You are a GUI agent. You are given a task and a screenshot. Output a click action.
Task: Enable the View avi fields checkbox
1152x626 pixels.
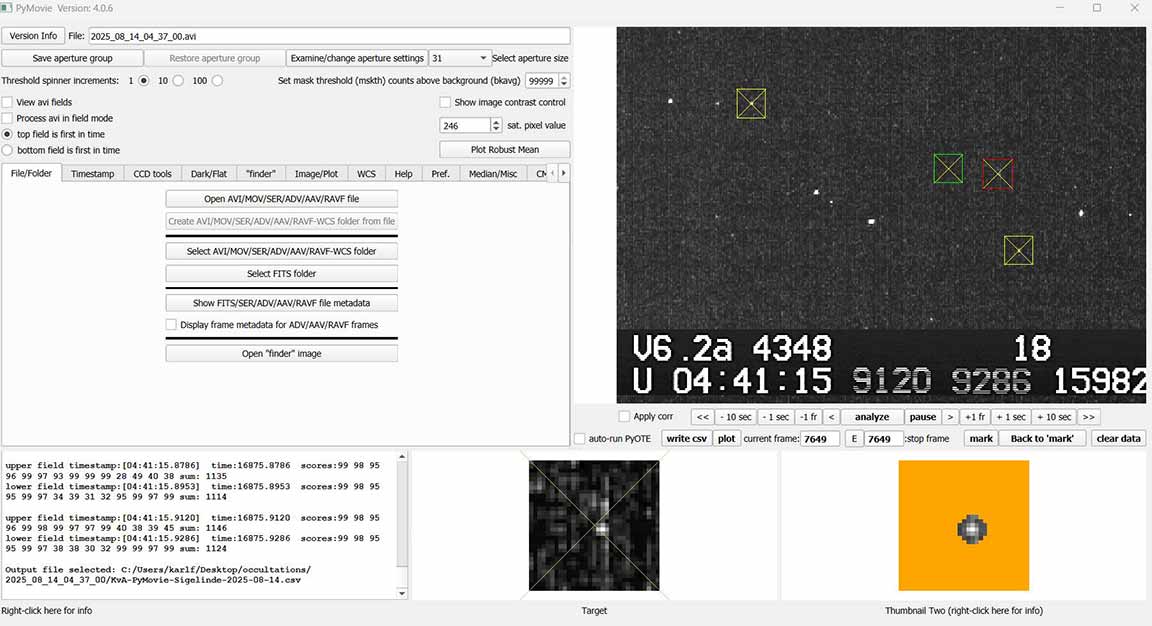pos(8,102)
